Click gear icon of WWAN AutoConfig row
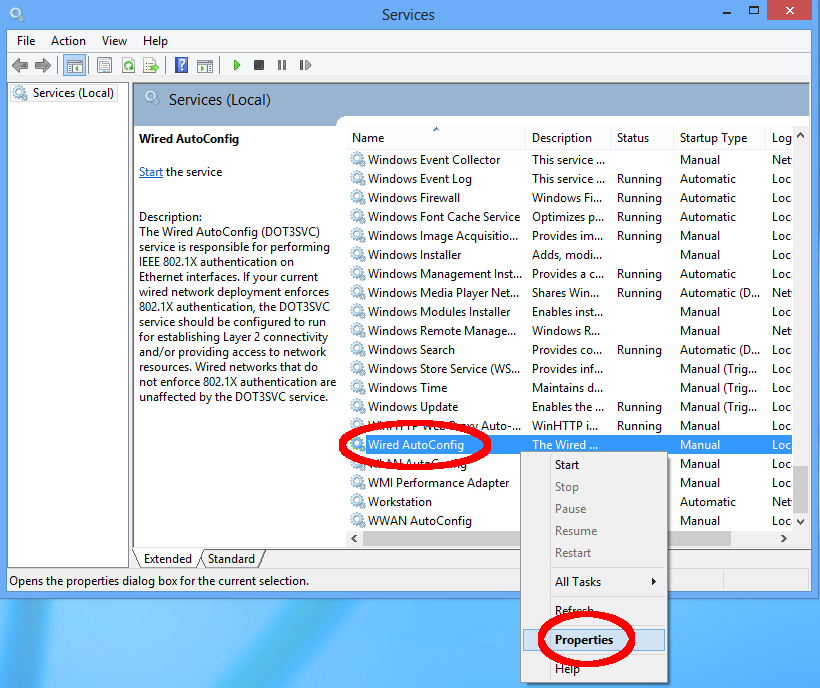This screenshot has height=688, width=820. 358,520
